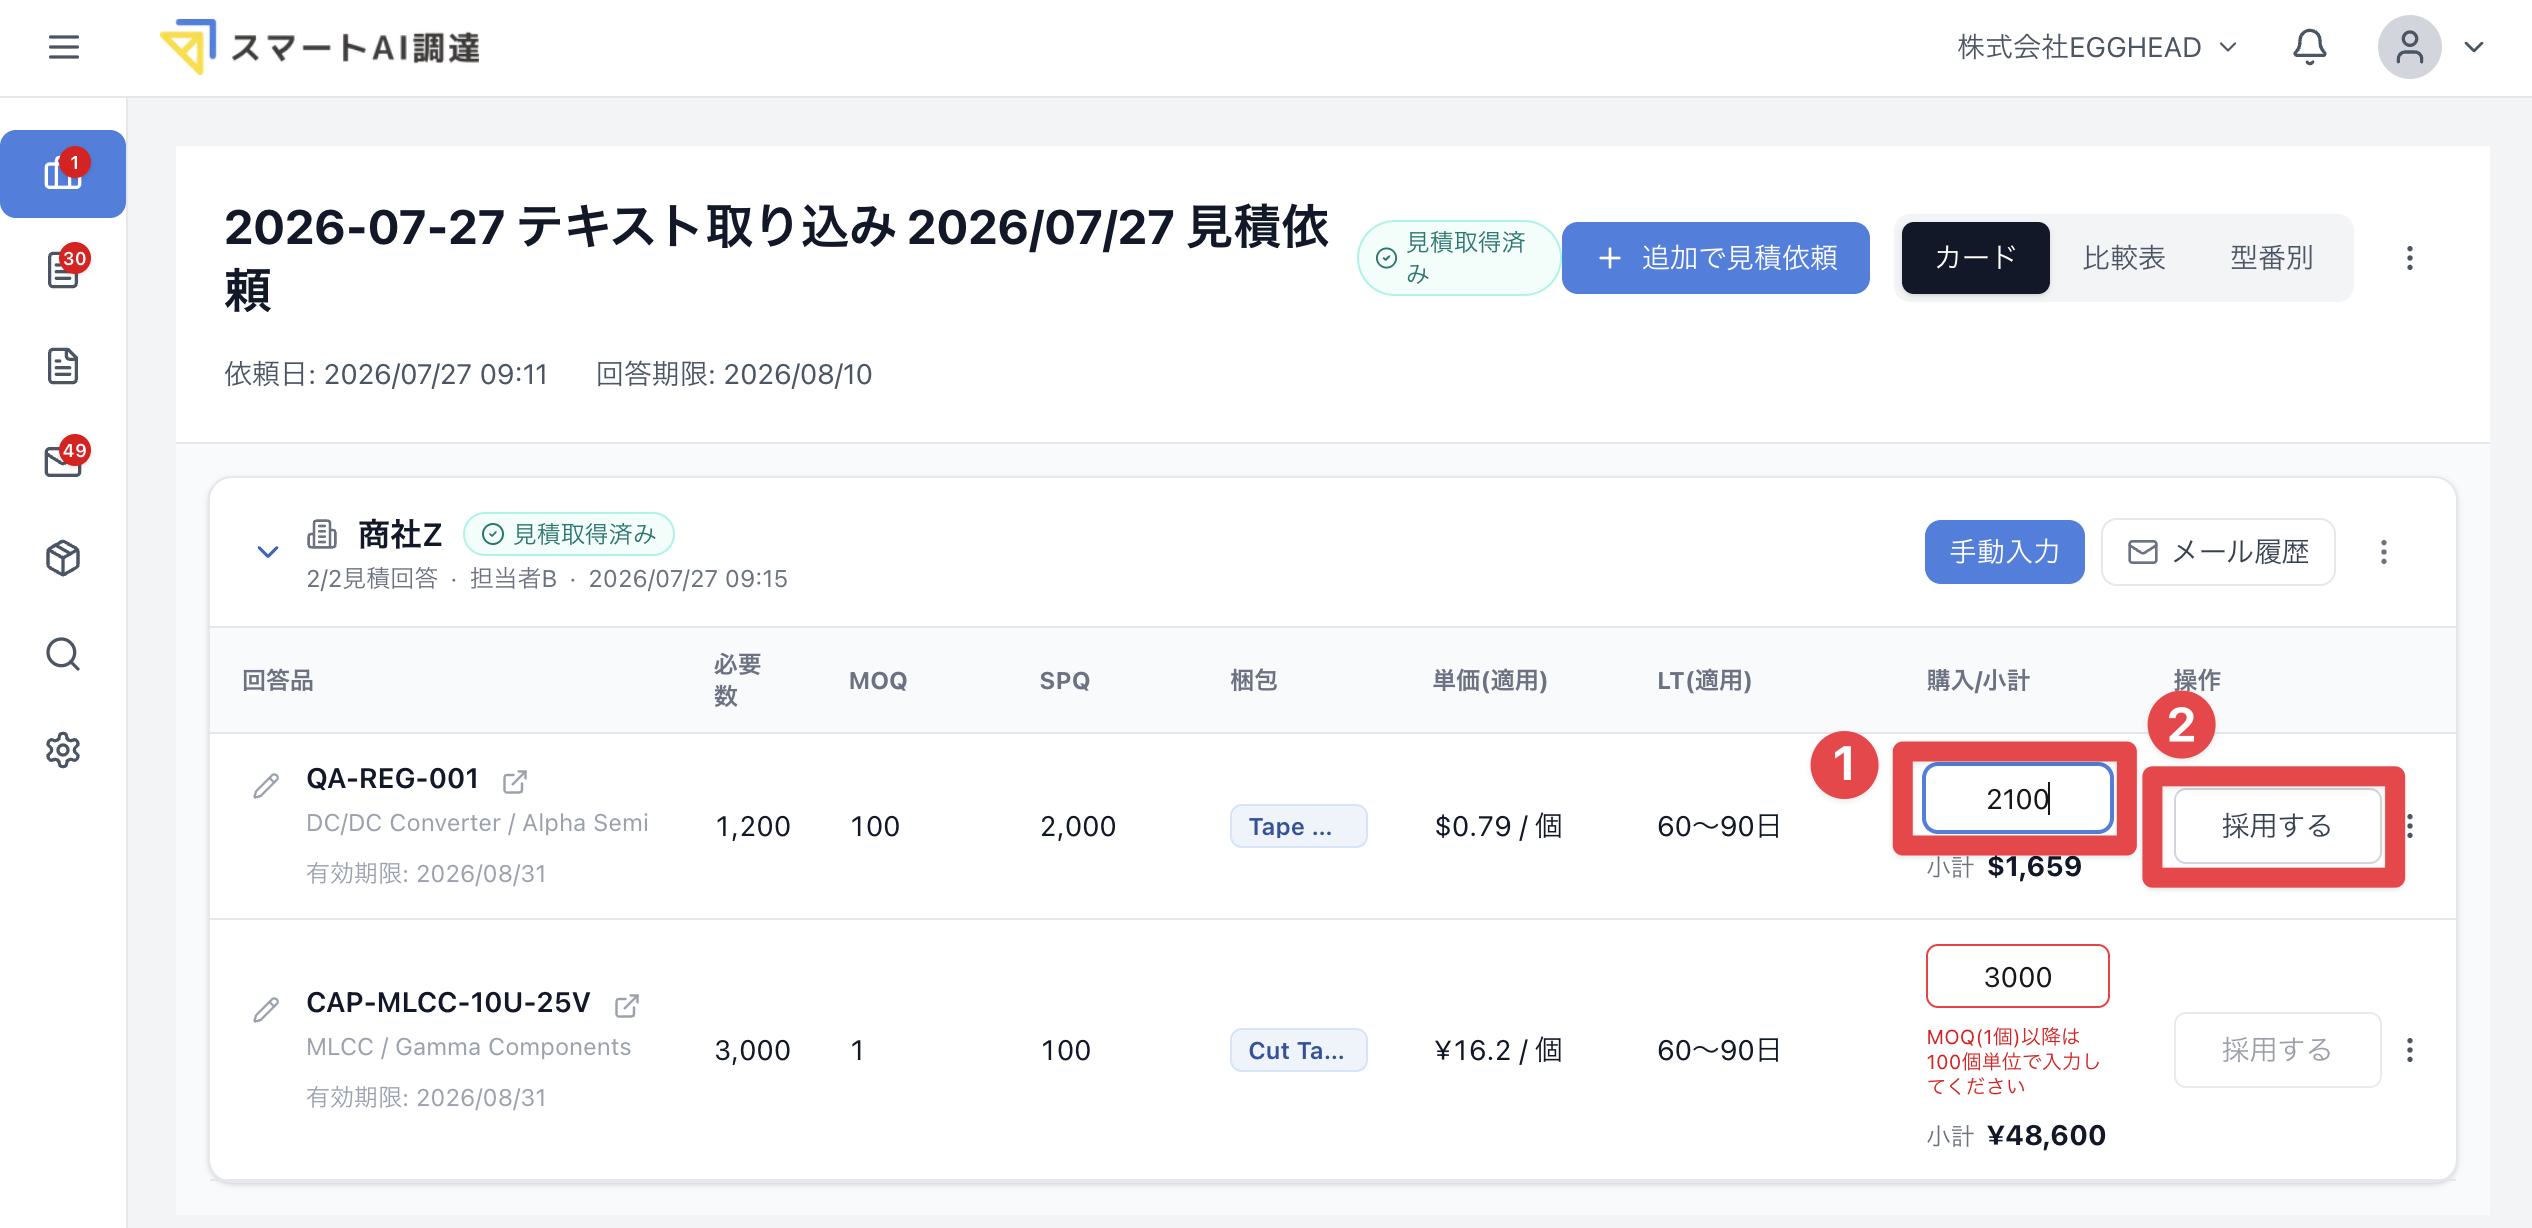Click the スマートAI調達 logo

[x=319, y=47]
